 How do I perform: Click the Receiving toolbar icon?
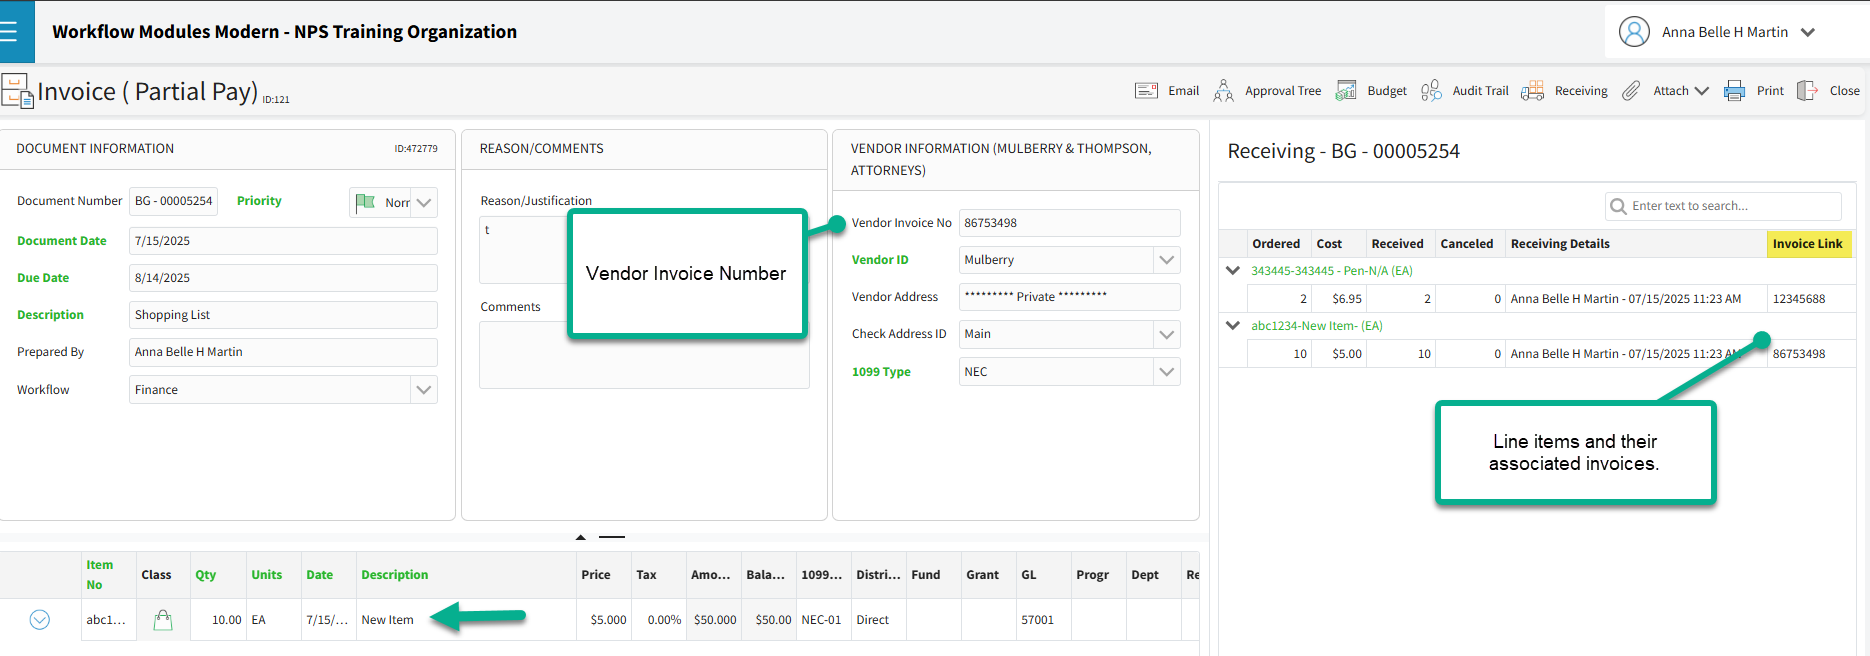[1532, 91]
